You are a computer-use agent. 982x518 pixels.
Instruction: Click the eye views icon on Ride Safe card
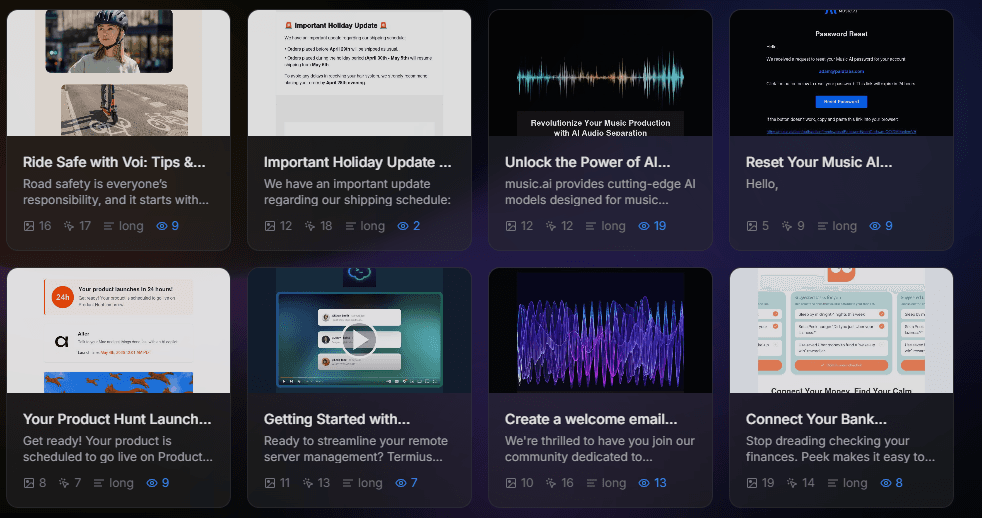(x=162, y=226)
